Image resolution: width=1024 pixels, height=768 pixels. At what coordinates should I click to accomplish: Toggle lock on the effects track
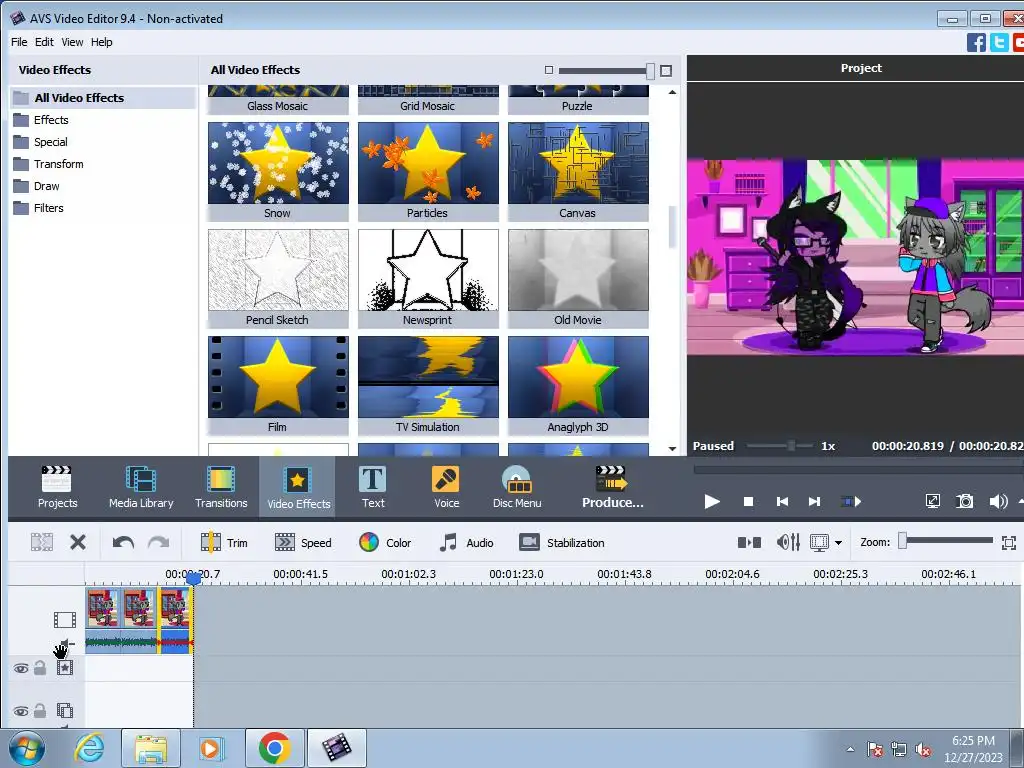tap(40, 667)
